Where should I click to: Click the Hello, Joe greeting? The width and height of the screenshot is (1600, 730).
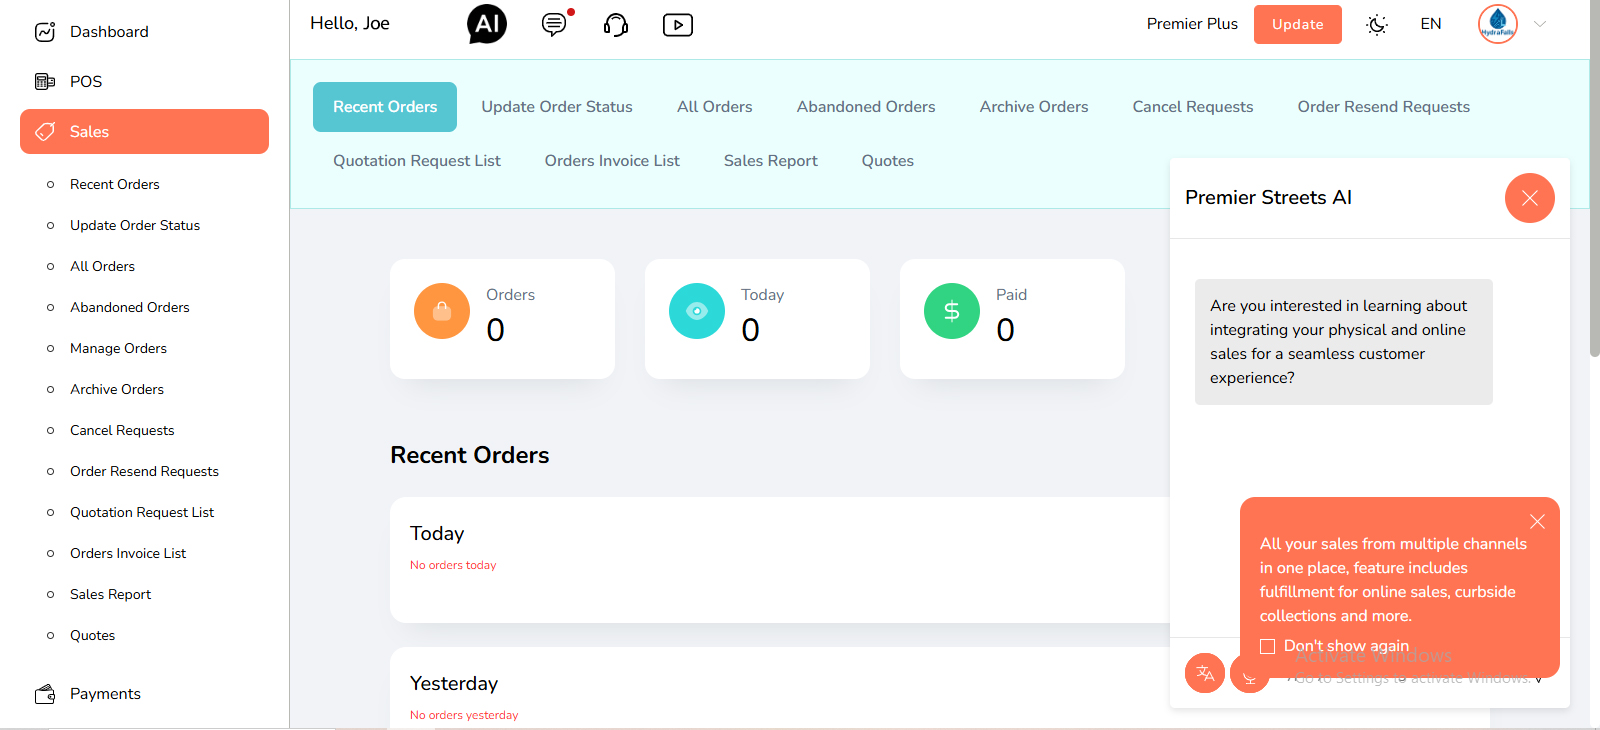click(x=350, y=24)
